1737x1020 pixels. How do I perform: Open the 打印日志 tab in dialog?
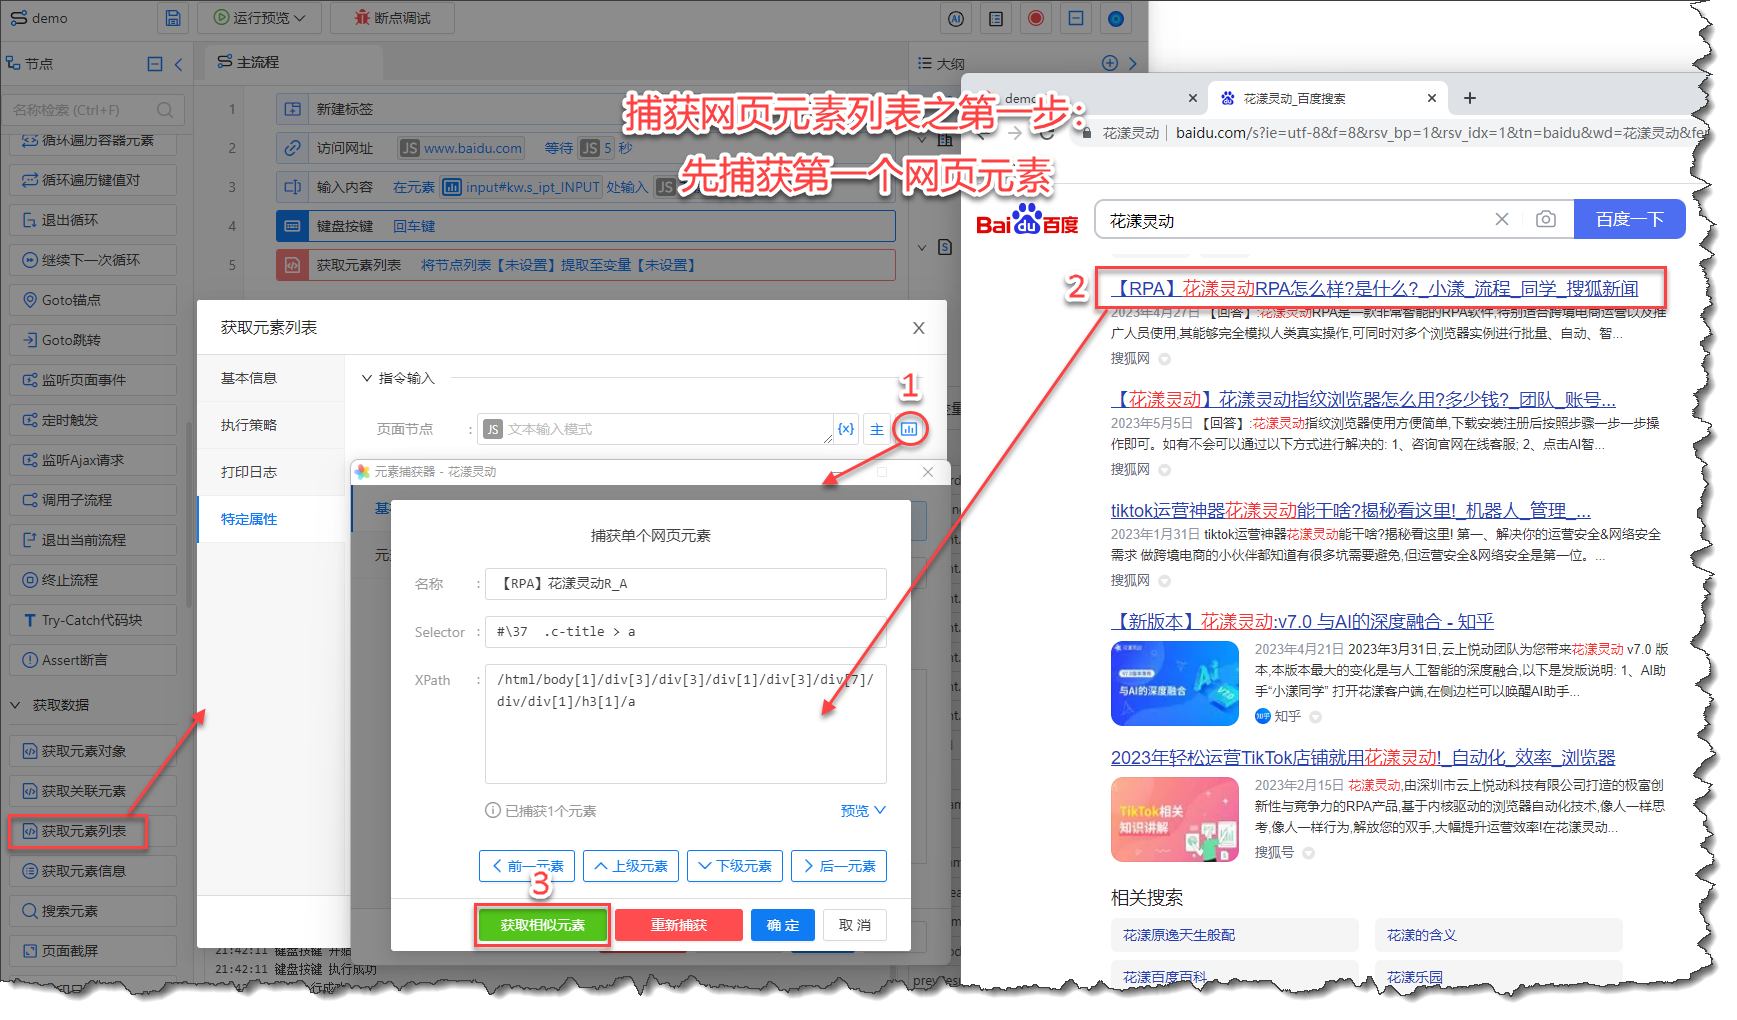click(x=271, y=472)
